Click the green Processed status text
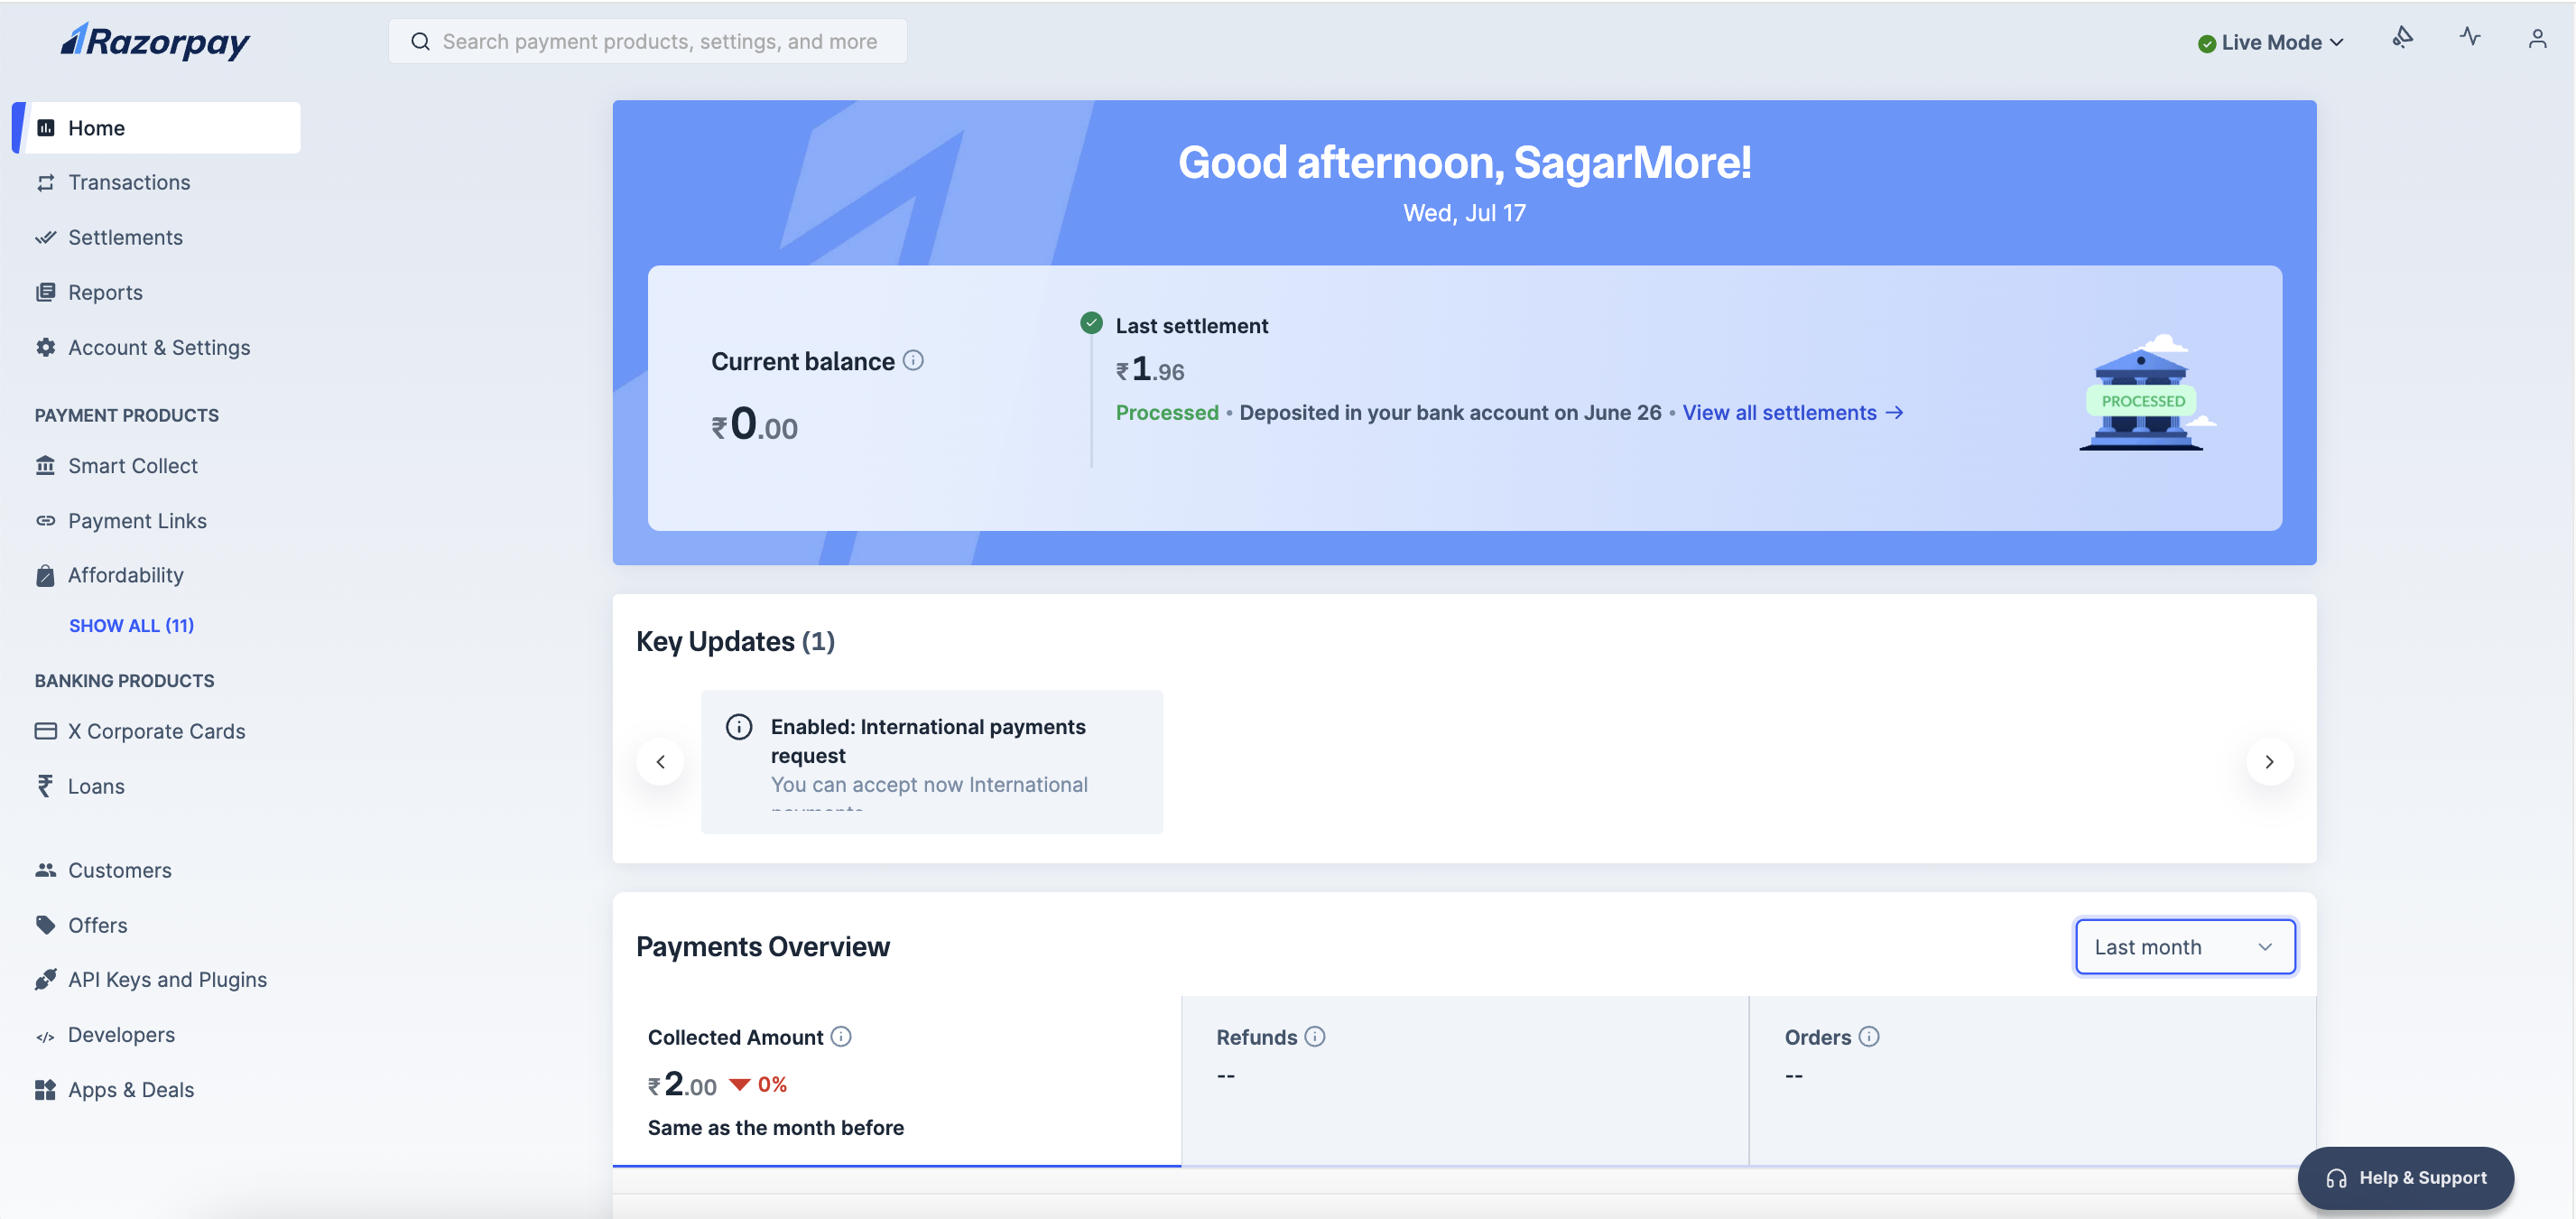The image size is (2576, 1219). (1167, 413)
